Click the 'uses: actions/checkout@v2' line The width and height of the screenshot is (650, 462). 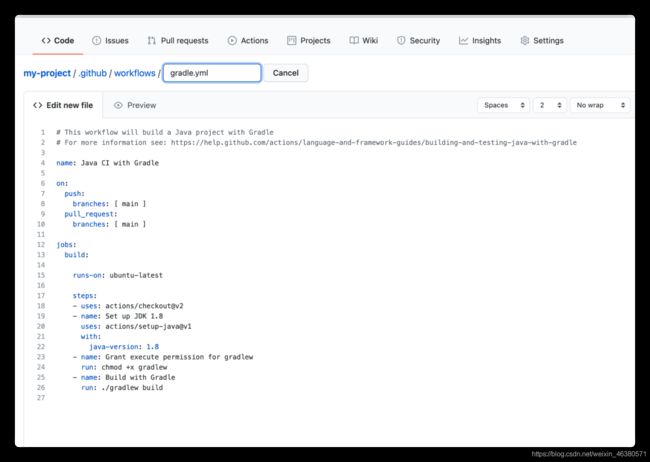(128, 306)
